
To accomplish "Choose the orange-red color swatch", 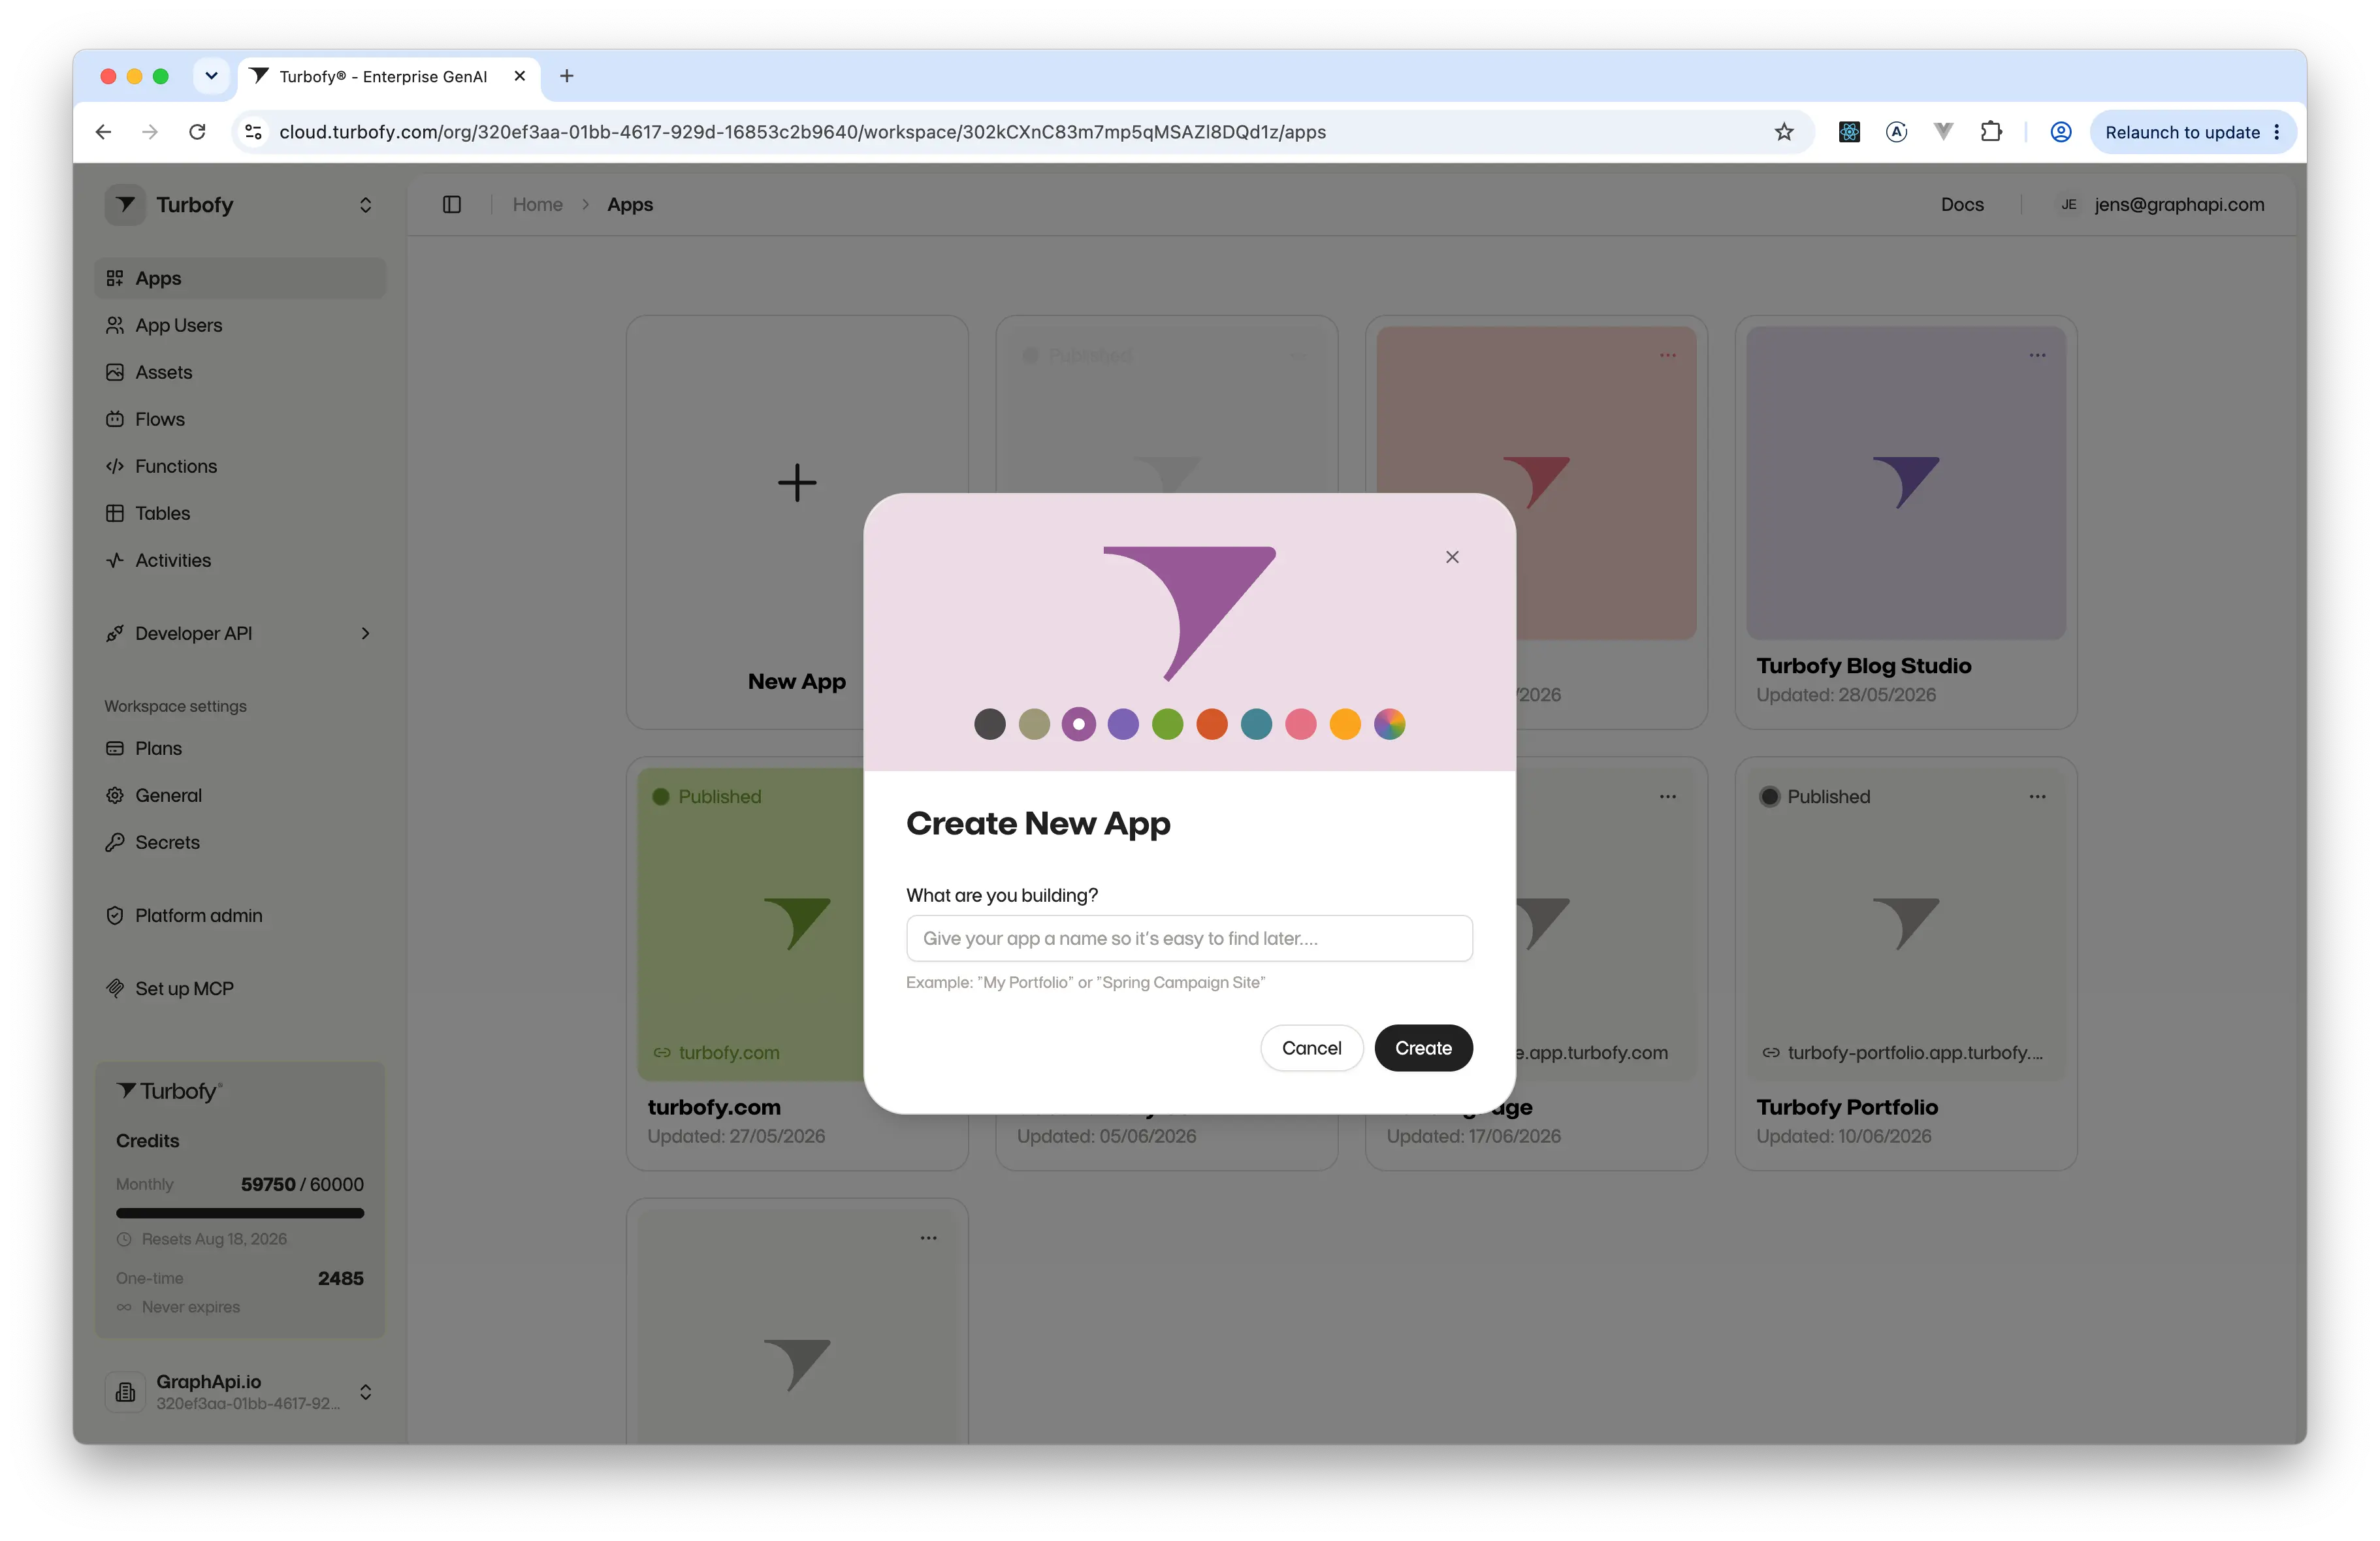I will click(x=1212, y=724).
